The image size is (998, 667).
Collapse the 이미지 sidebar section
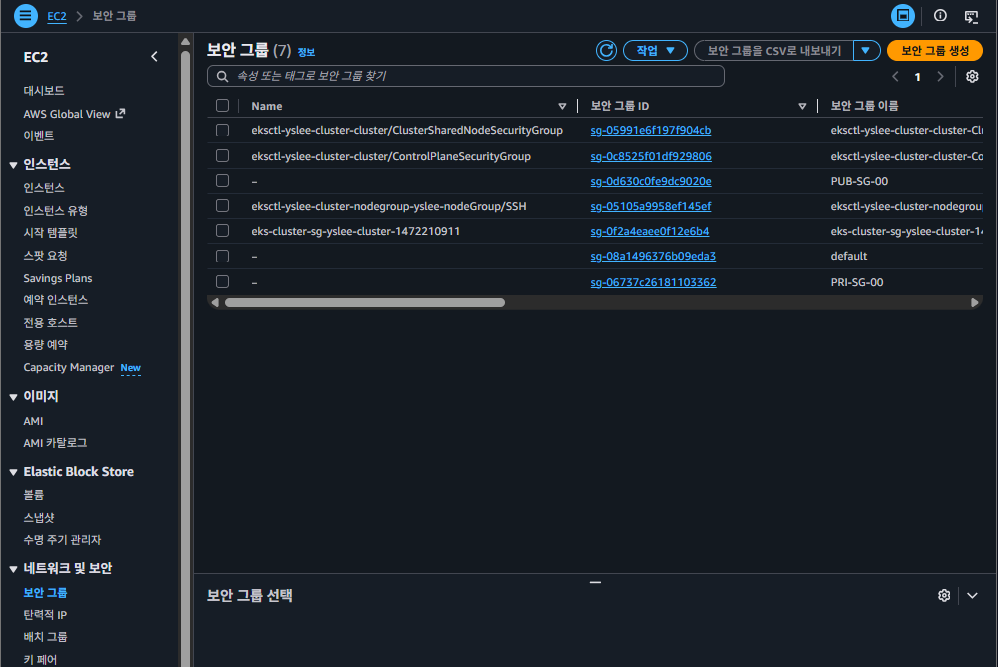[x=13, y=397]
